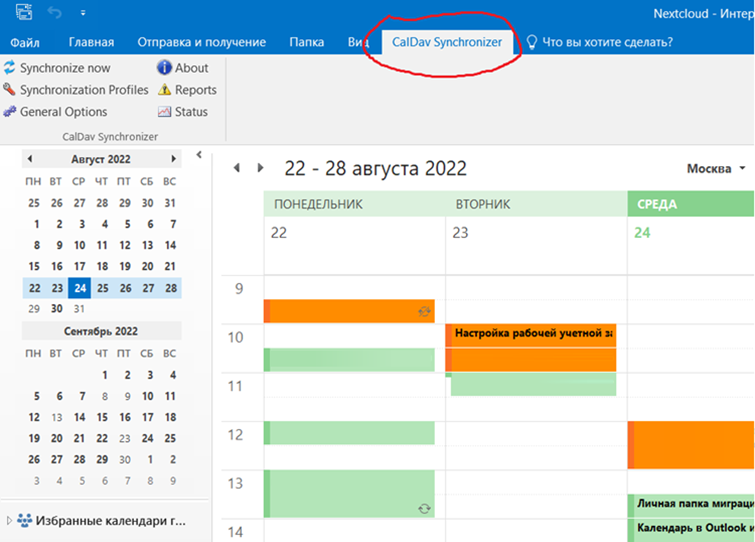Image resolution: width=755 pixels, height=542 pixels.
Task: Click date 24 in week view
Action: [642, 233]
